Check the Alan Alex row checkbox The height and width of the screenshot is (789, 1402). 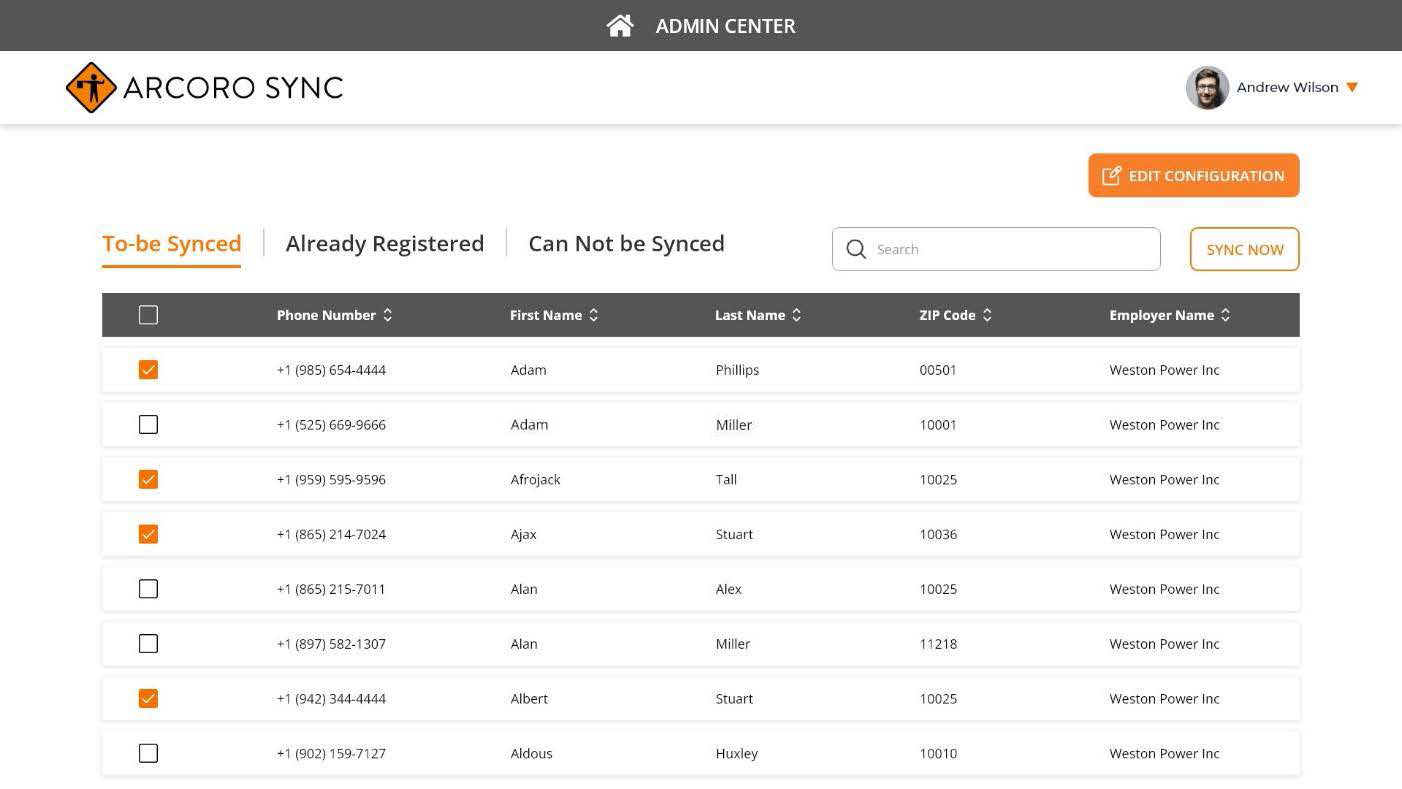coord(148,589)
